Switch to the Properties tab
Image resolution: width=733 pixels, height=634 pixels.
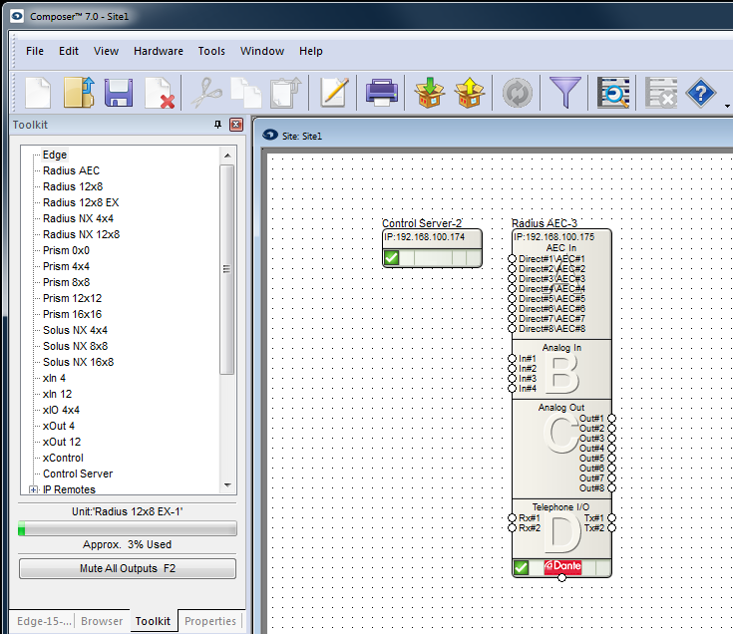click(210, 621)
